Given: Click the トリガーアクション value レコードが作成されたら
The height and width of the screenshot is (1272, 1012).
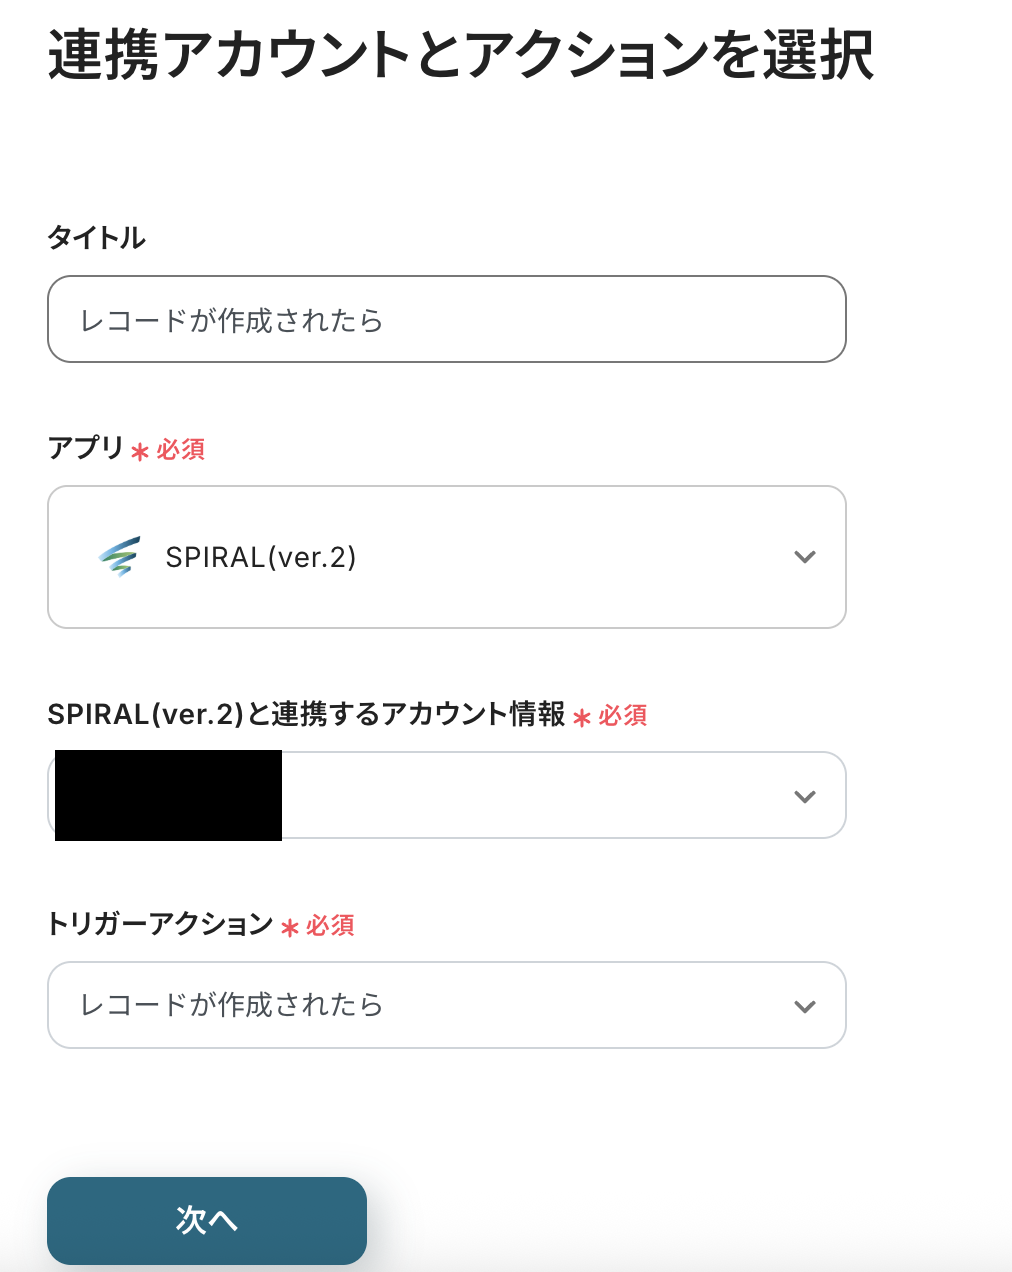Looking at the screenshot, I should pyautogui.click(x=232, y=1005).
